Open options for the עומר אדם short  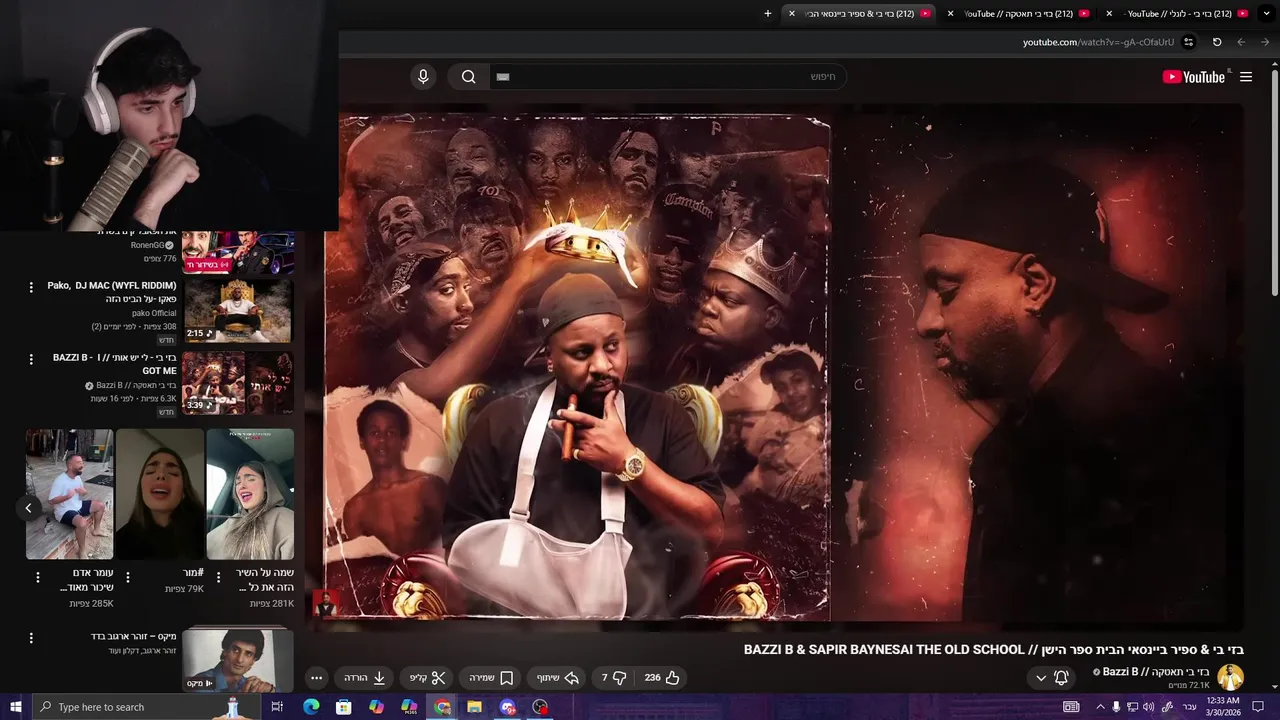click(x=38, y=577)
